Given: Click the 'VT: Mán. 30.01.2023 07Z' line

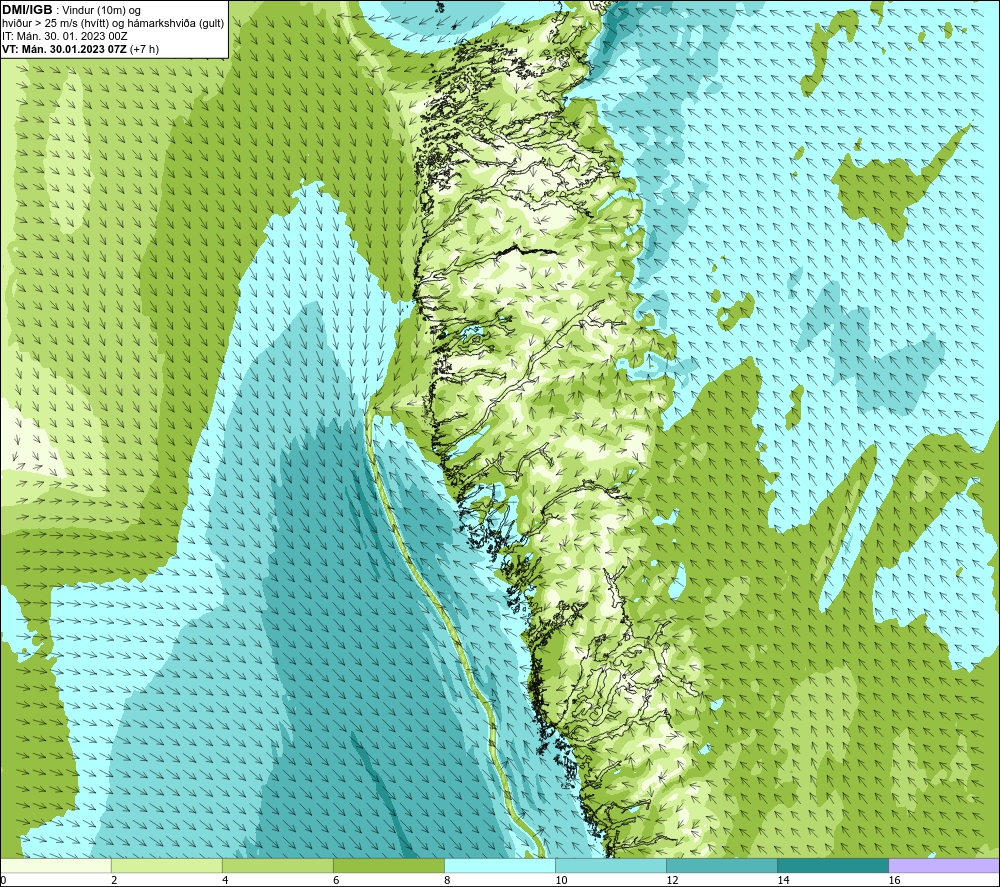Looking at the screenshot, I should pyautogui.click(x=64, y=49).
